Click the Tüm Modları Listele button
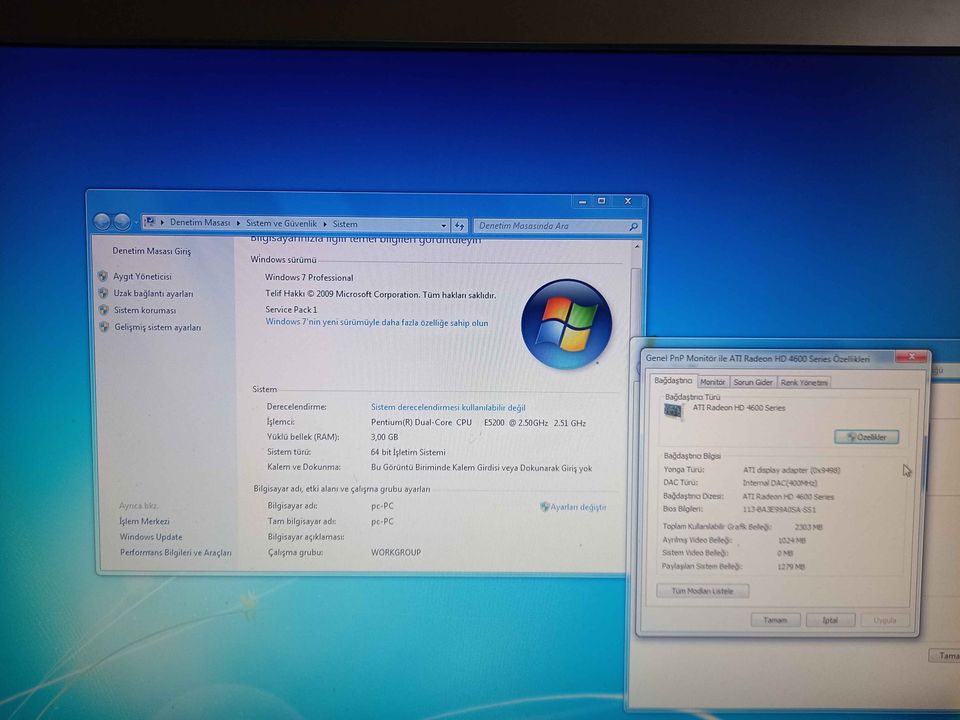Image resolution: width=960 pixels, height=720 pixels. click(x=702, y=591)
